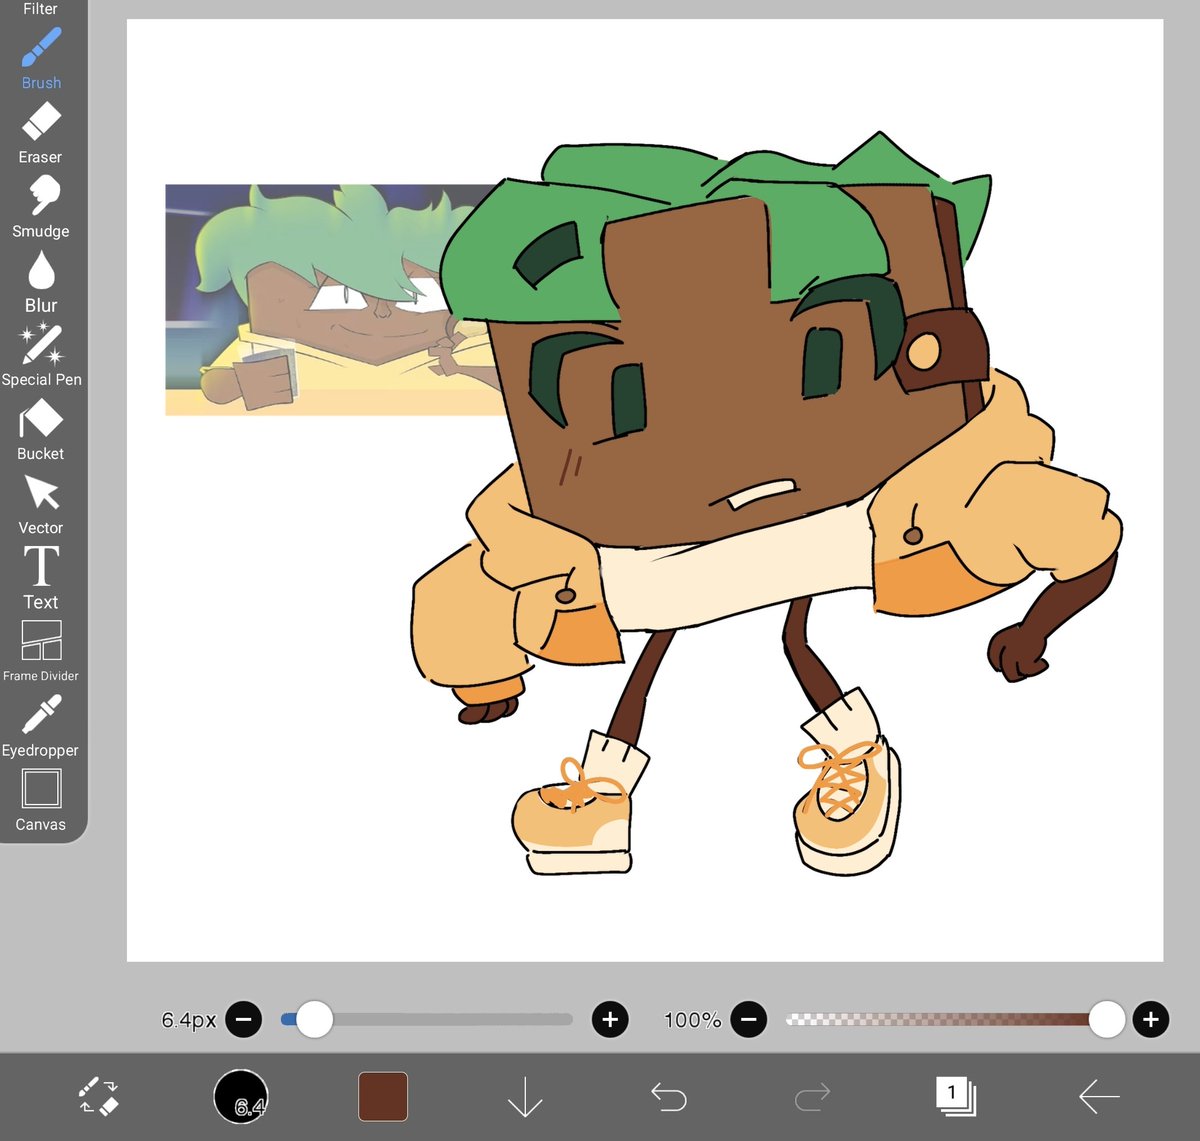Open the Canvas tool
Viewport: 1200px width, 1141px height.
coord(41,801)
